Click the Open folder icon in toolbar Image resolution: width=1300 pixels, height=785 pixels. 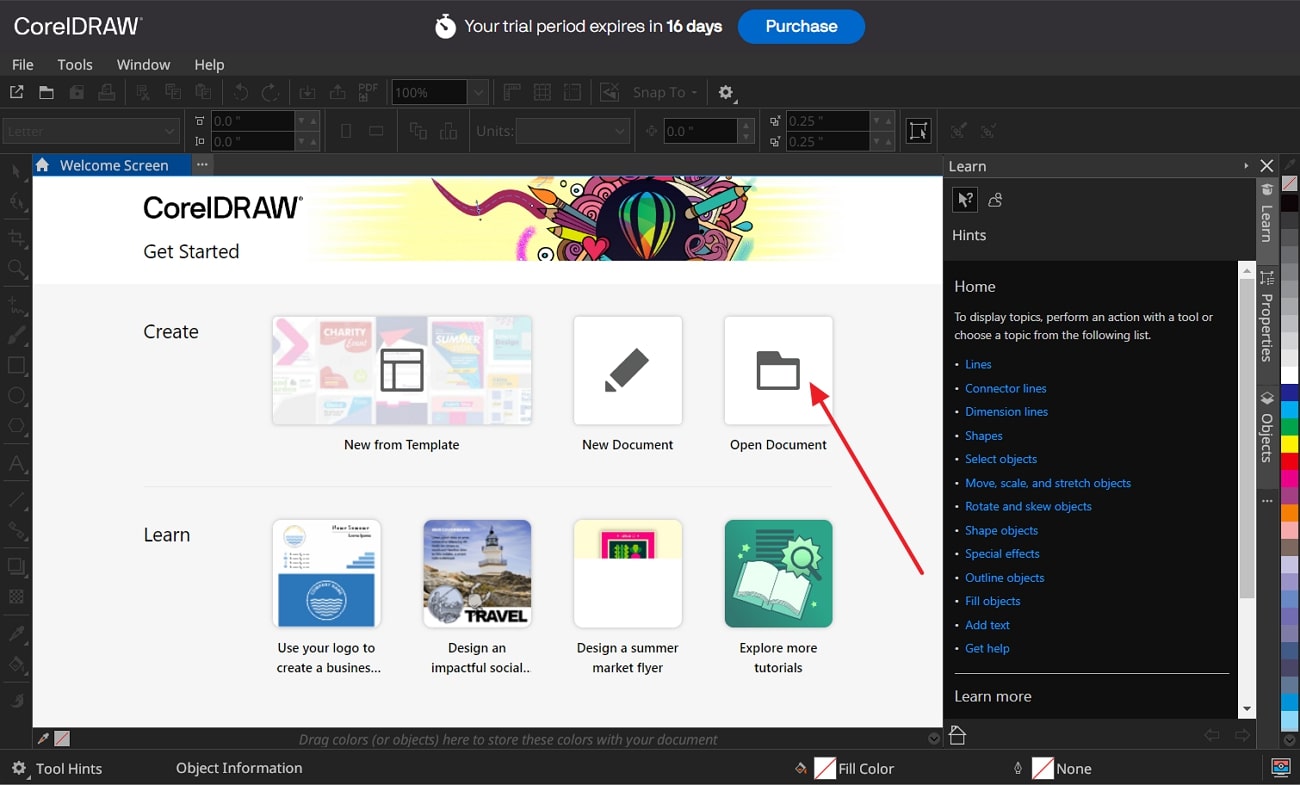[x=46, y=92]
